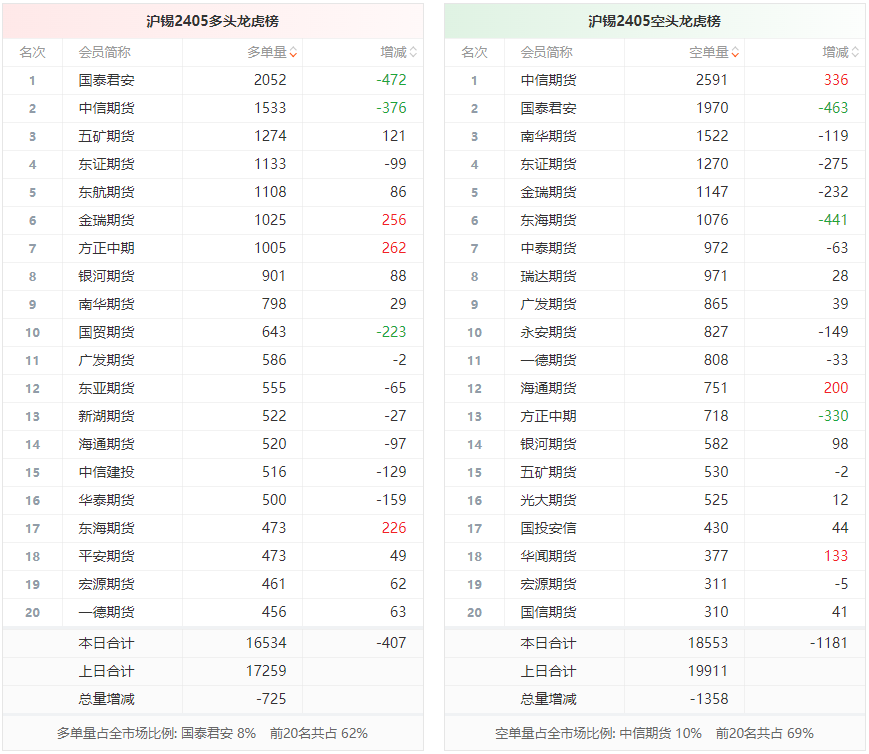Select 金瑞期货 in the long ranking
Image resolution: width=869 pixels, height=754 pixels.
pyautogui.click(x=106, y=220)
